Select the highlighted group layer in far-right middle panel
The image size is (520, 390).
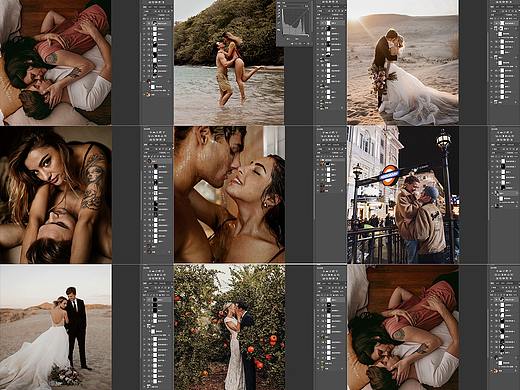click(506, 193)
